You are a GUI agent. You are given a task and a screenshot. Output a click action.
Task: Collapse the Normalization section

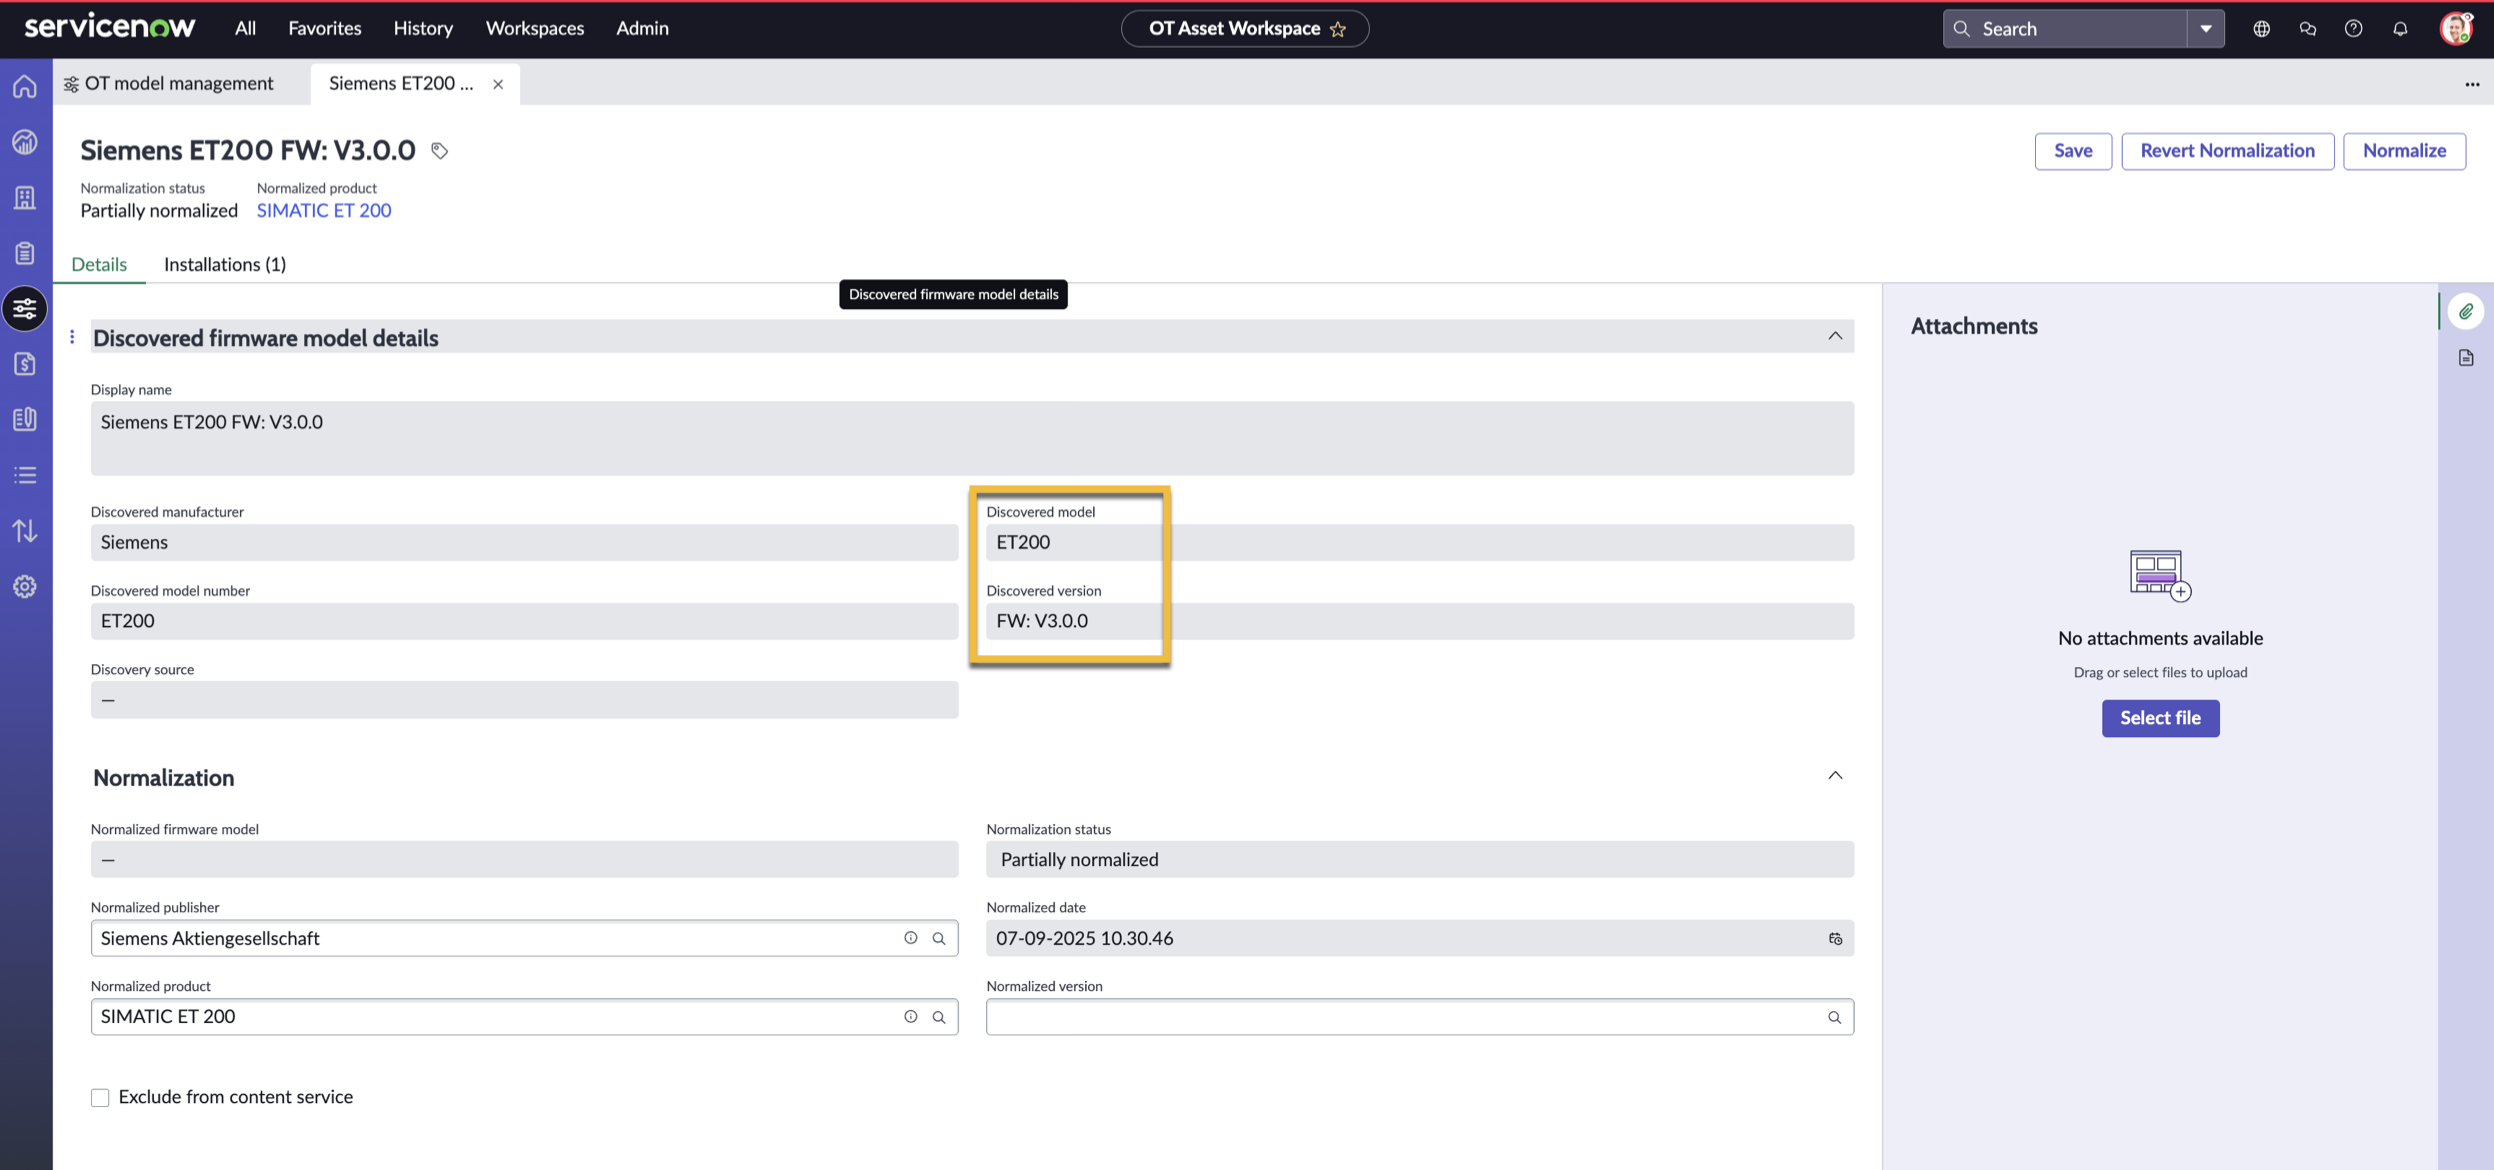click(x=1835, y=776)
